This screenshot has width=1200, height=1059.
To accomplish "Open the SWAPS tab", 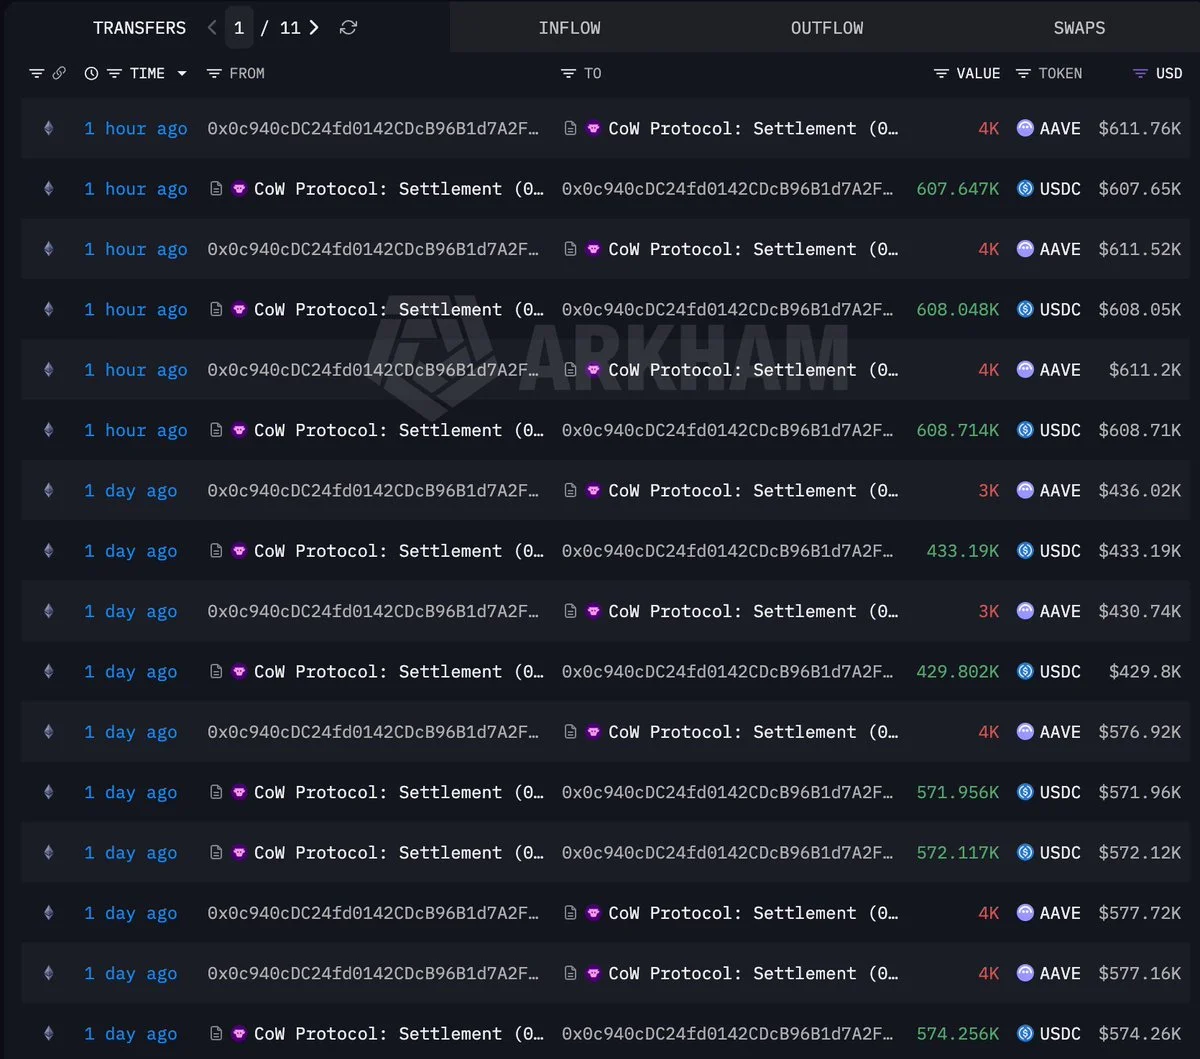I will [x=1079, y=28].
